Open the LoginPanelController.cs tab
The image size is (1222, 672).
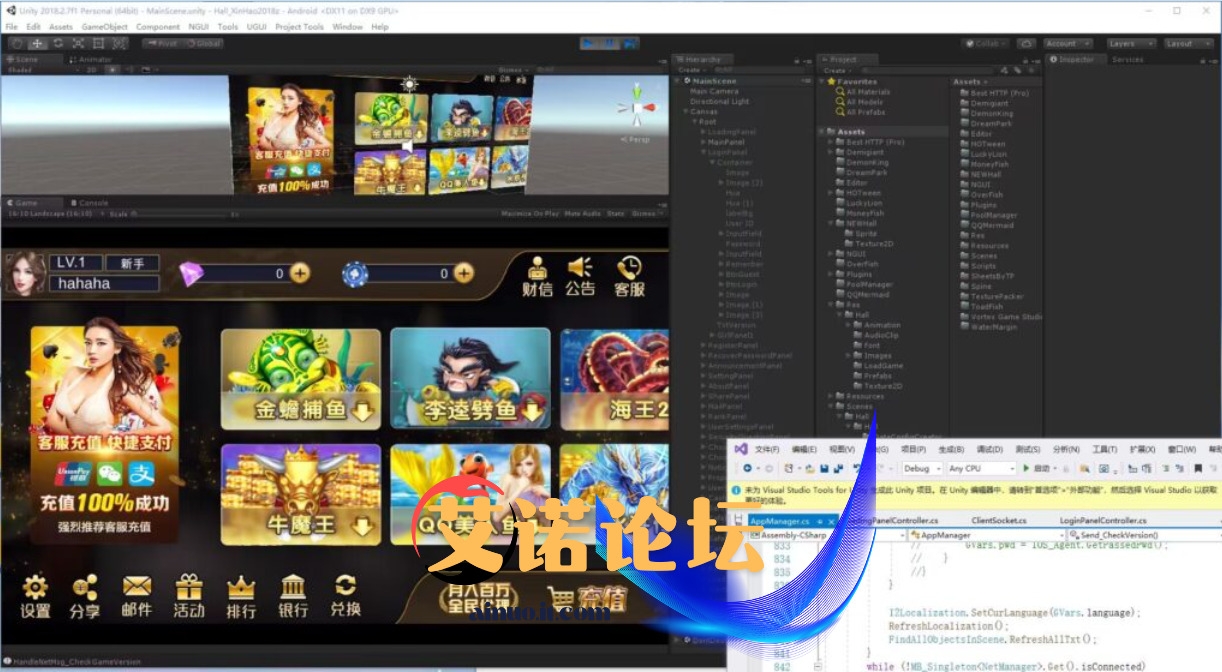click(1103, 521)
